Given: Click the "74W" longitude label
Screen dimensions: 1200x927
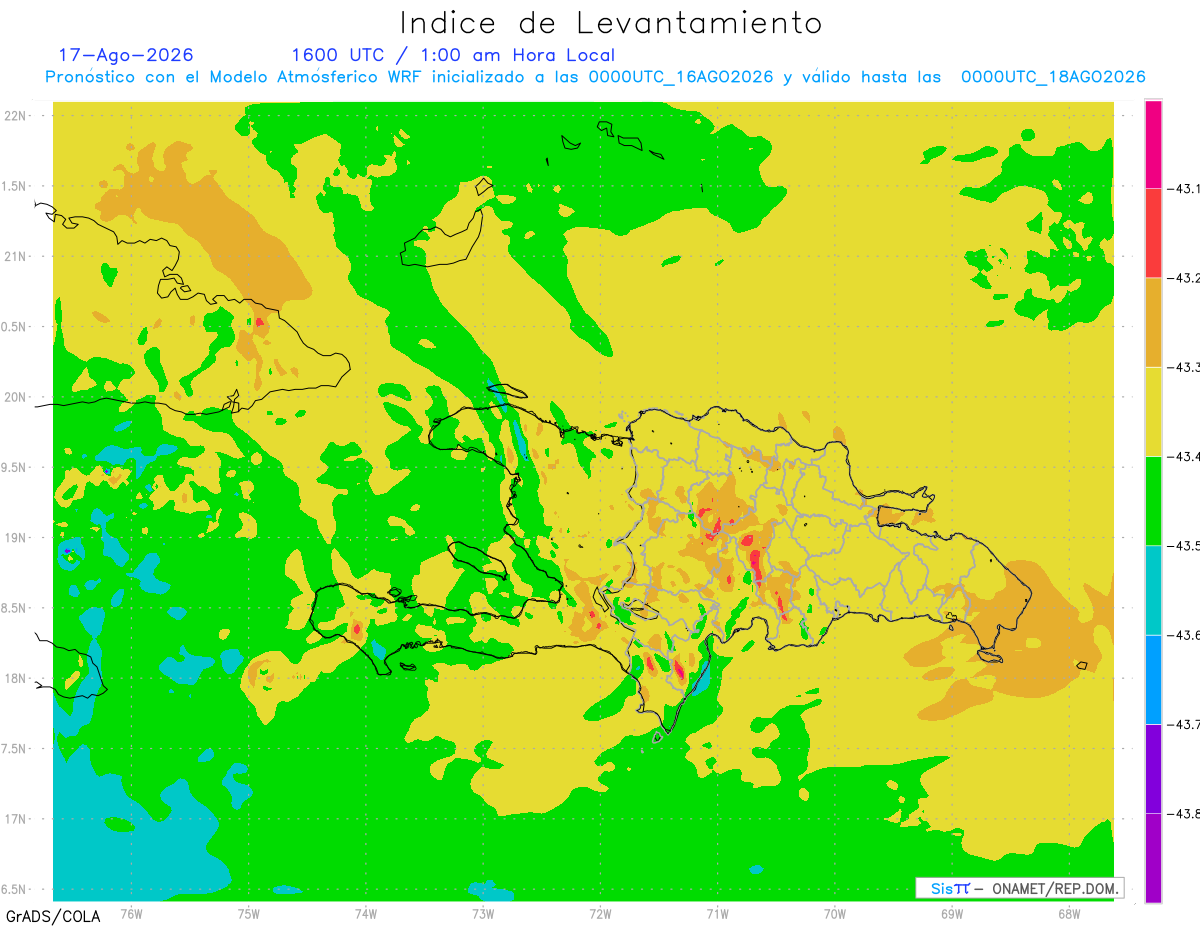Looking at the screenshot, I should click(366, 914).
